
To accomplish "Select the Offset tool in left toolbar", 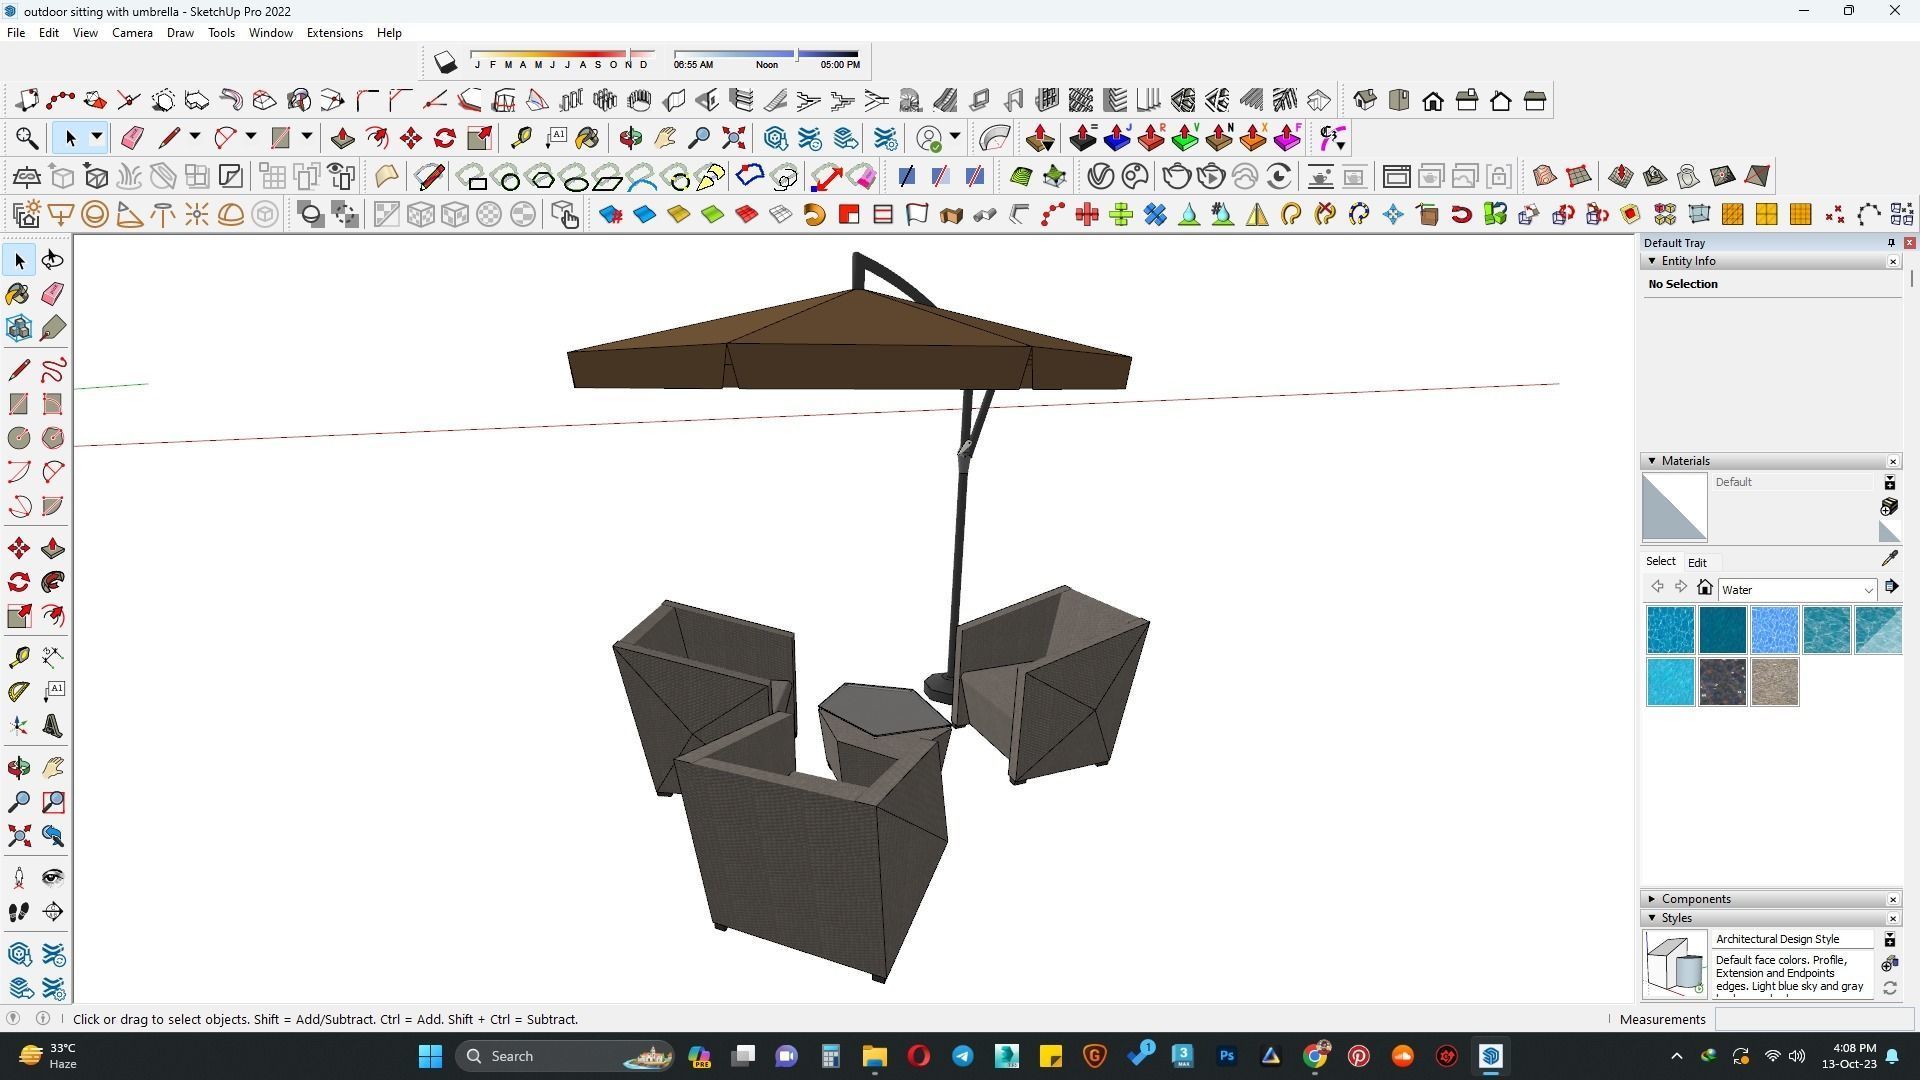I will [x=53, y=616].
